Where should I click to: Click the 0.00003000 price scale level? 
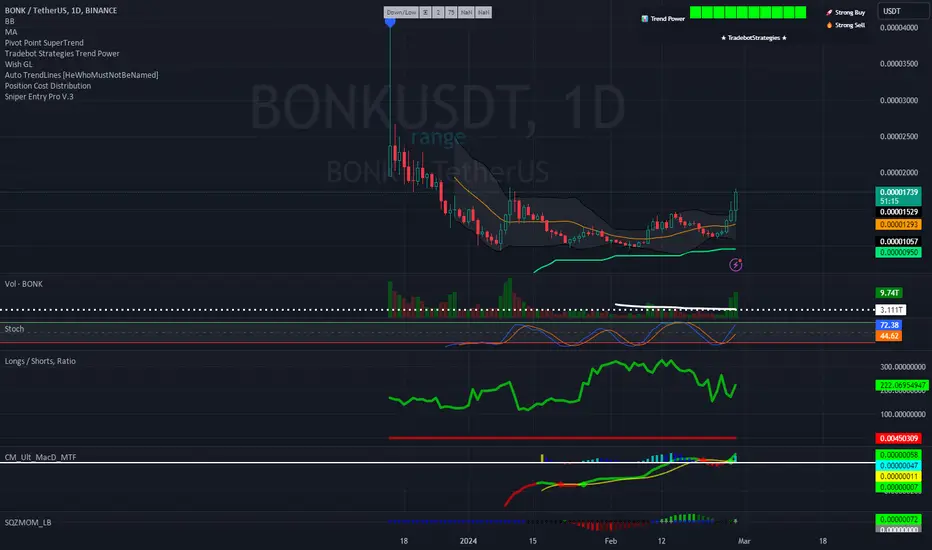coord(899,100)
